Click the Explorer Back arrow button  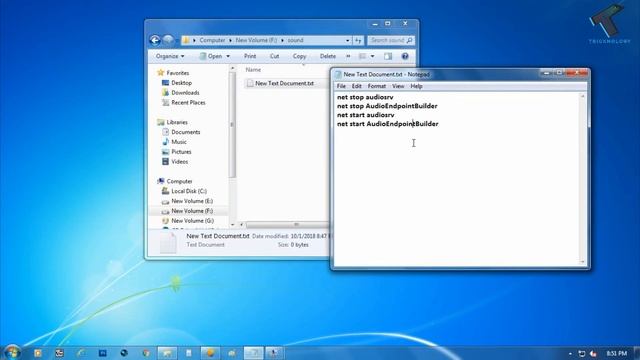coord(155,40)
